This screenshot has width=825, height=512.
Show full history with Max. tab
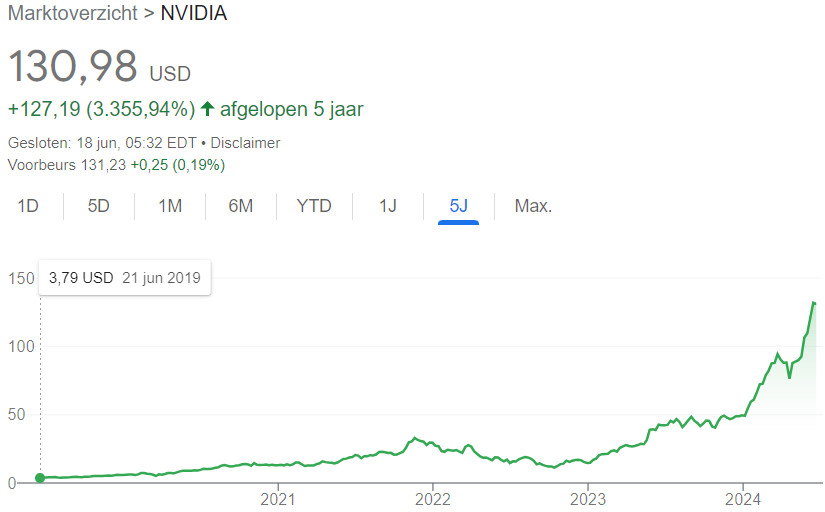pos(533,207)
